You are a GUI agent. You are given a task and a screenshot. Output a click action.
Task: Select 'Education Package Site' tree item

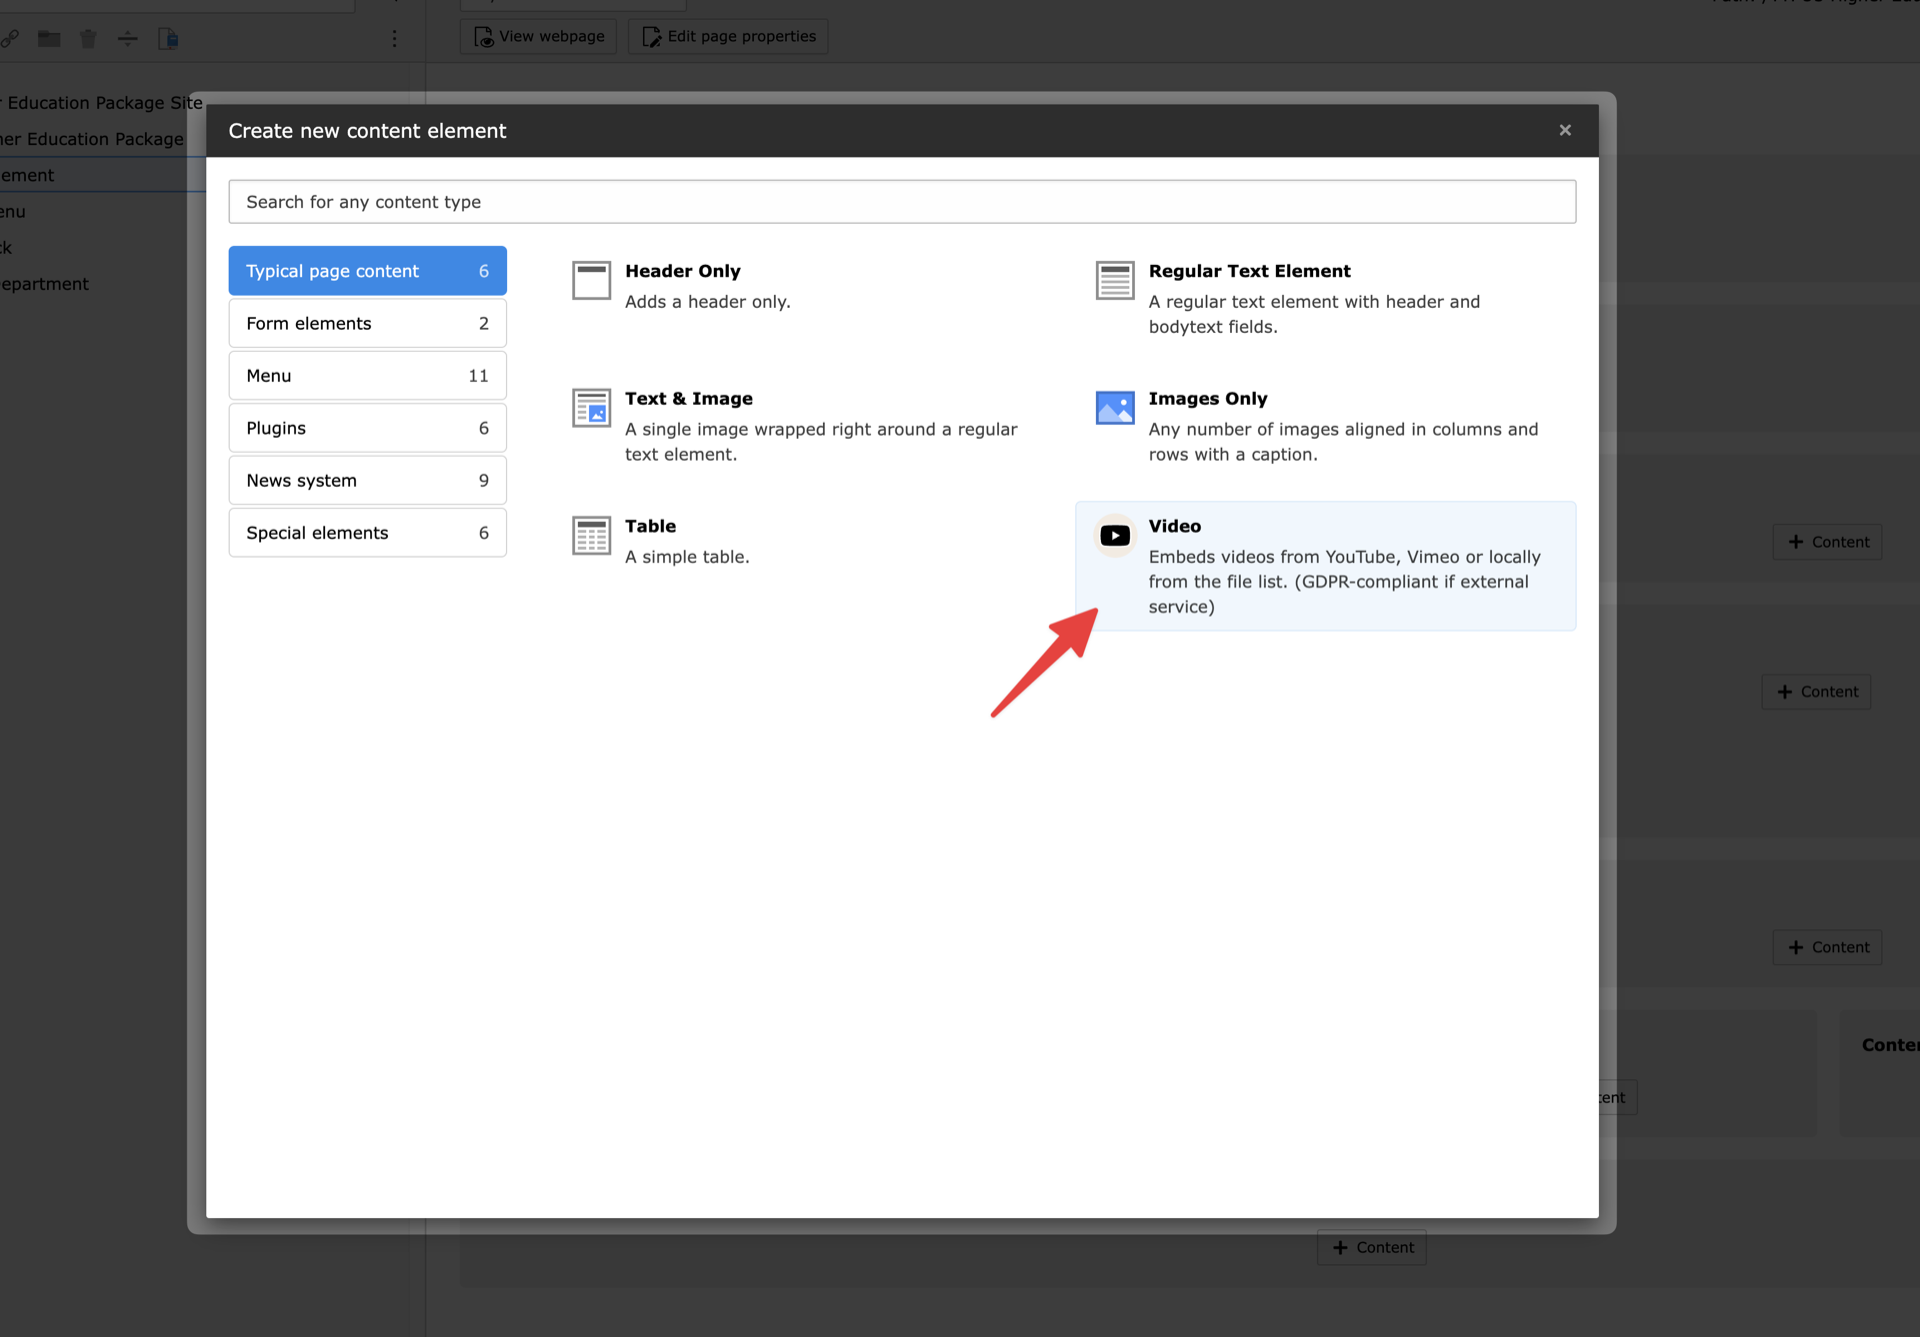(x=102, y=103)
